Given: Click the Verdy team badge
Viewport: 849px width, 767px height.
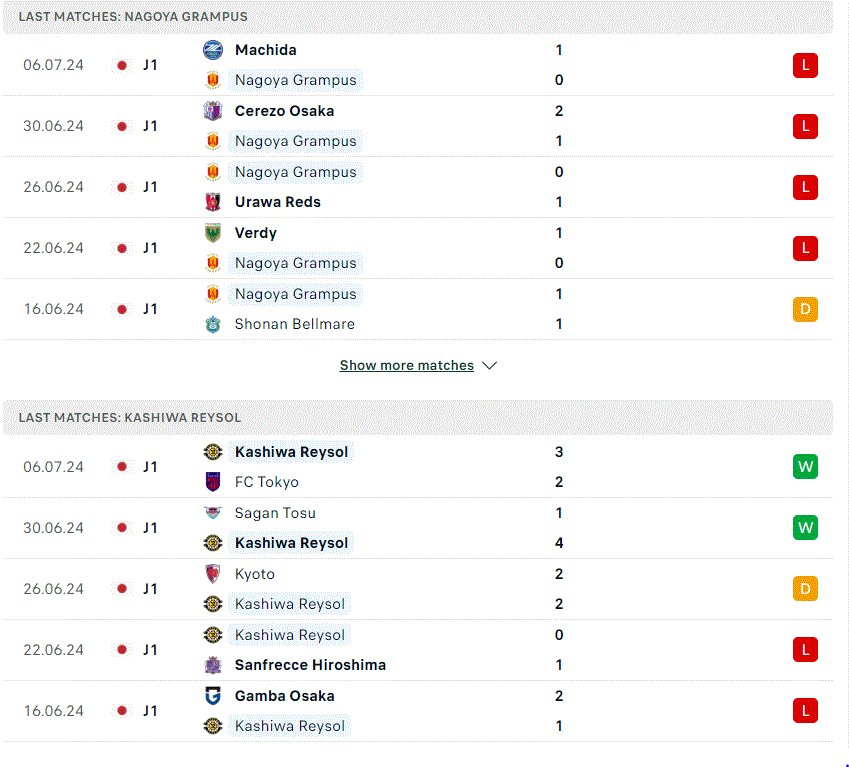Looking at the screenshot, I should click(212, 233).
